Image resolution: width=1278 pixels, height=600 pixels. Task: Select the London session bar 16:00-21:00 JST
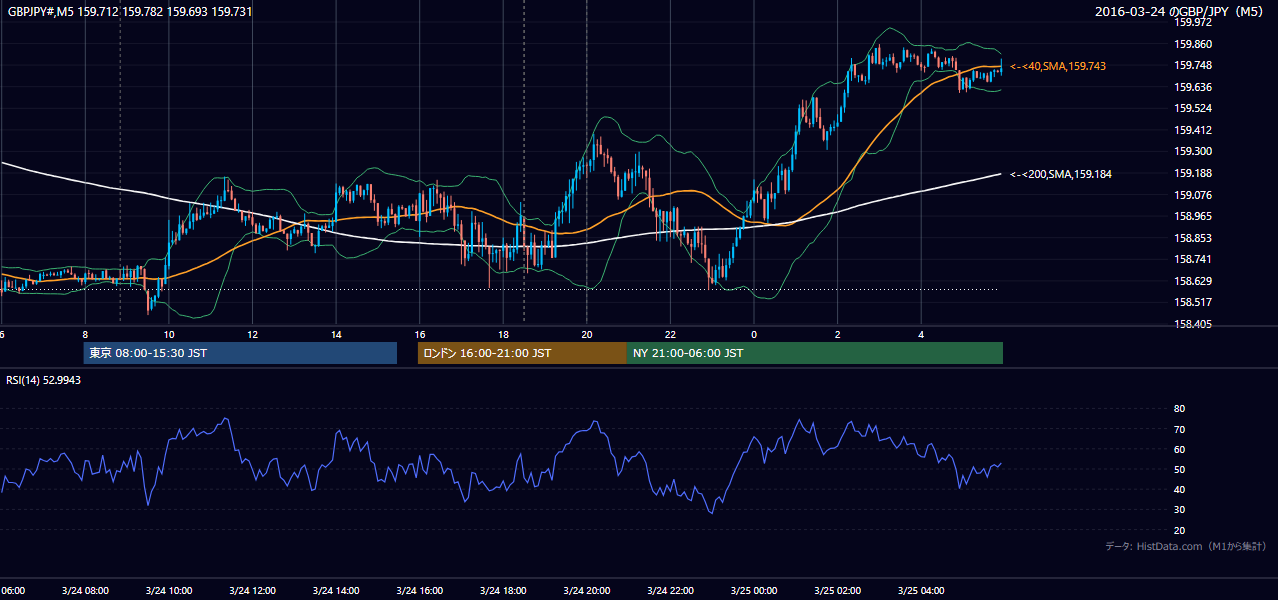pyautogui.click(x=522, y=353)
